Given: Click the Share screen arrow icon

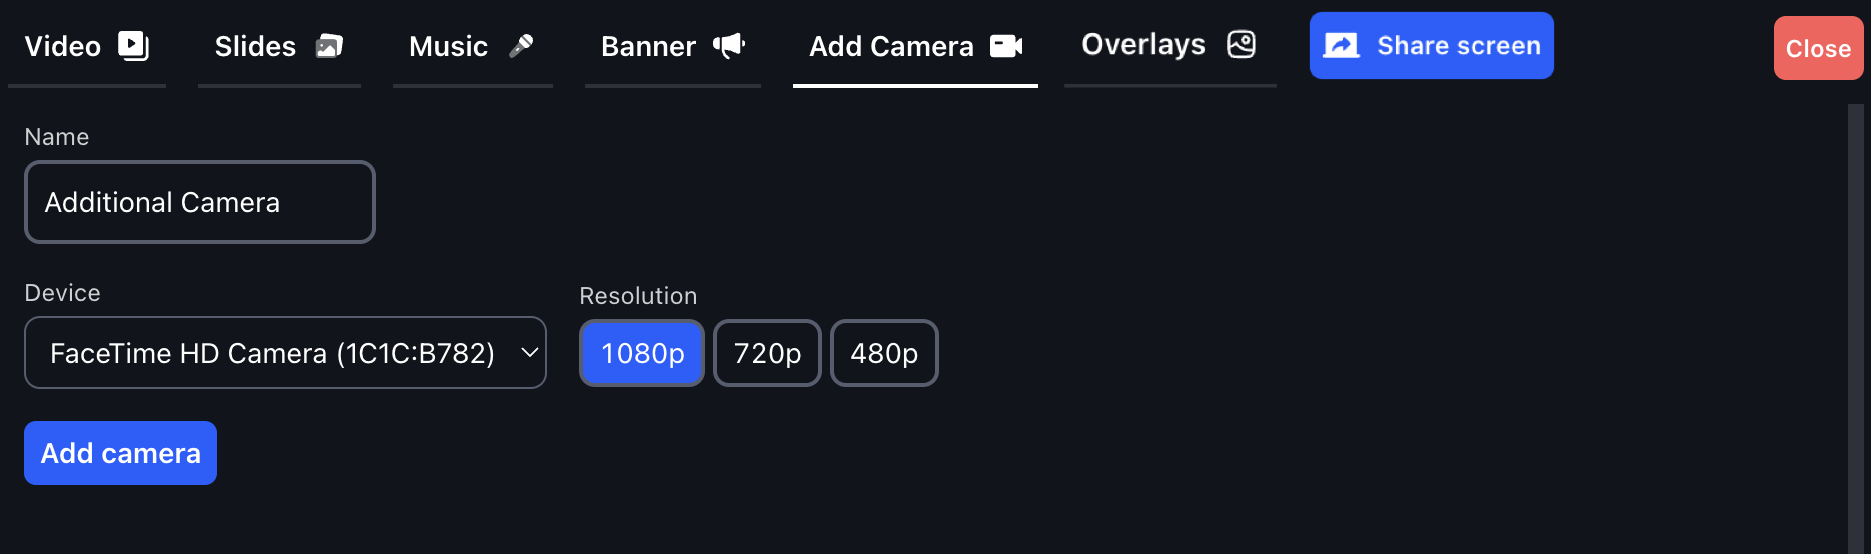Looking at the screenshot, I should 1341,46.
